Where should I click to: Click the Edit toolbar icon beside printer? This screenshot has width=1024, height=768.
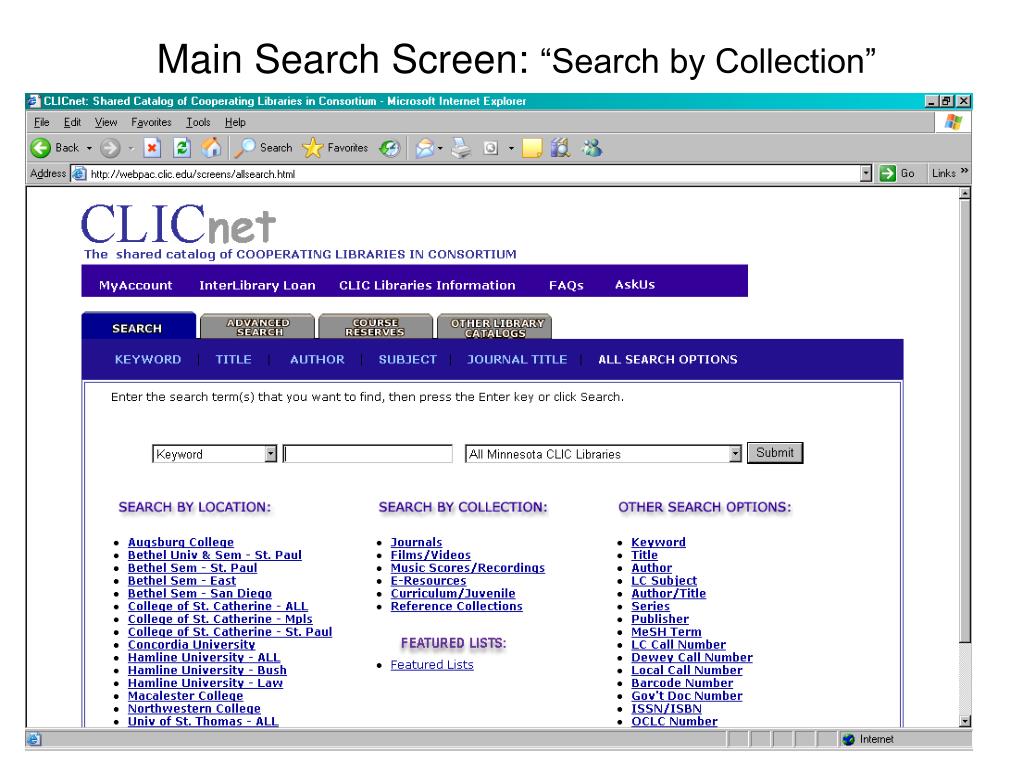coord(491,148)
